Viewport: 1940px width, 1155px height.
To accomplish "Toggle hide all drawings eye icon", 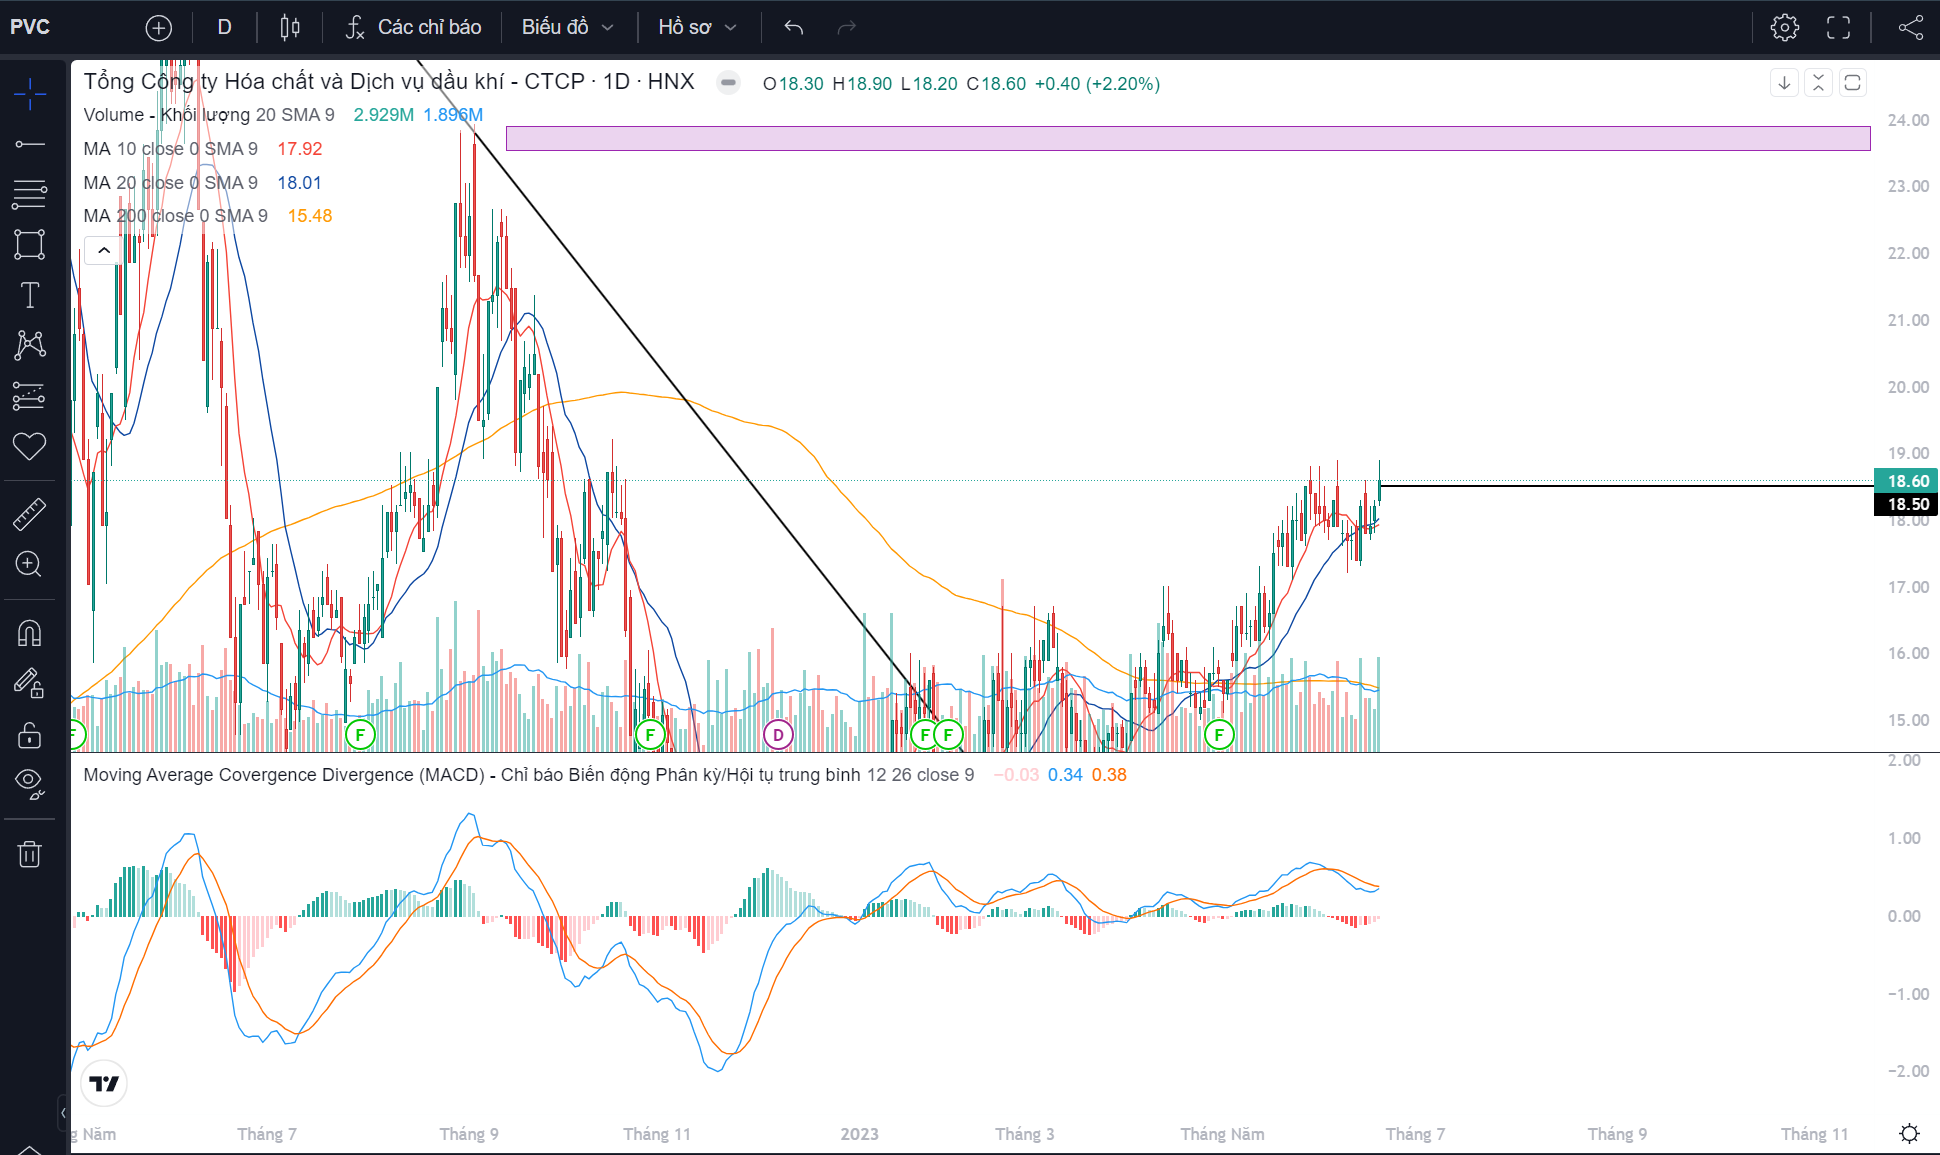I will tap(30, 783).
